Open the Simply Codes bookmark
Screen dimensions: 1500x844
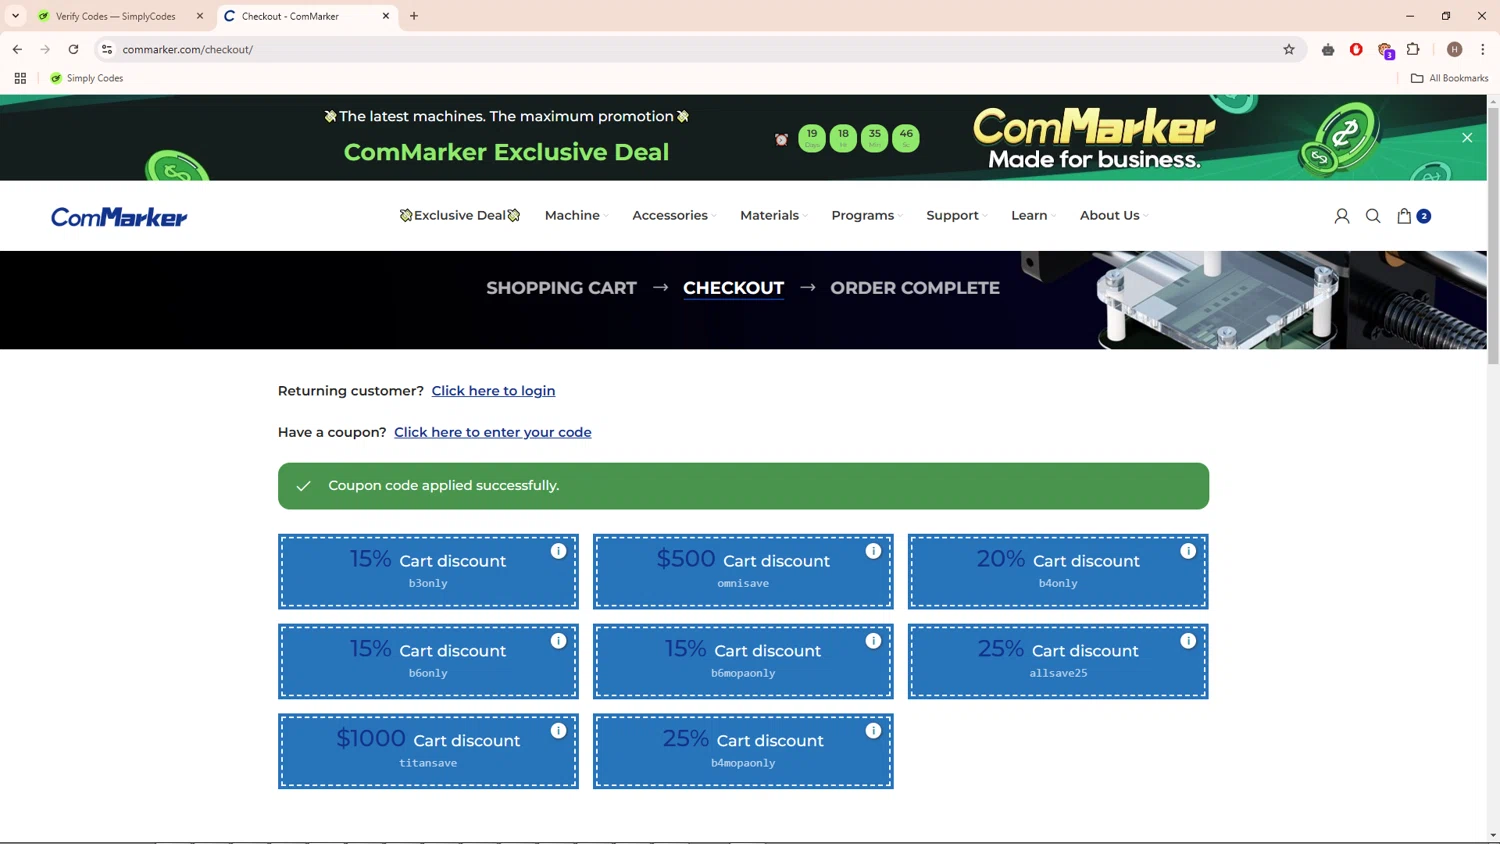coord(87,78)
